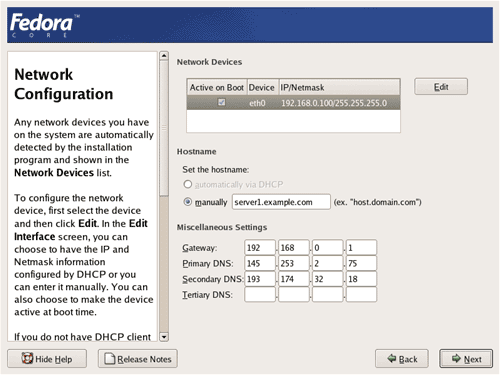Click hostname field server1.example.com
500x375 pixels.
281,202
